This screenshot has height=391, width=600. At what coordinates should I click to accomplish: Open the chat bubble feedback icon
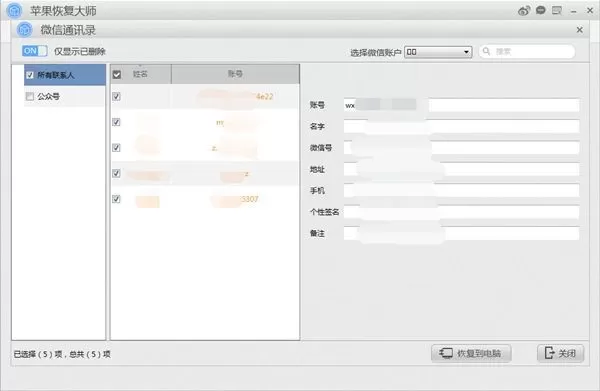541,10
